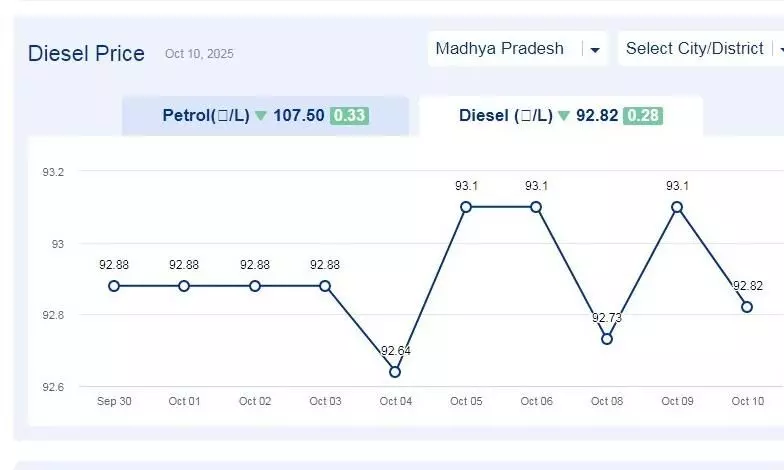
Task: Click the Oct 10, 2025 date label
Action: click(199, 54)
